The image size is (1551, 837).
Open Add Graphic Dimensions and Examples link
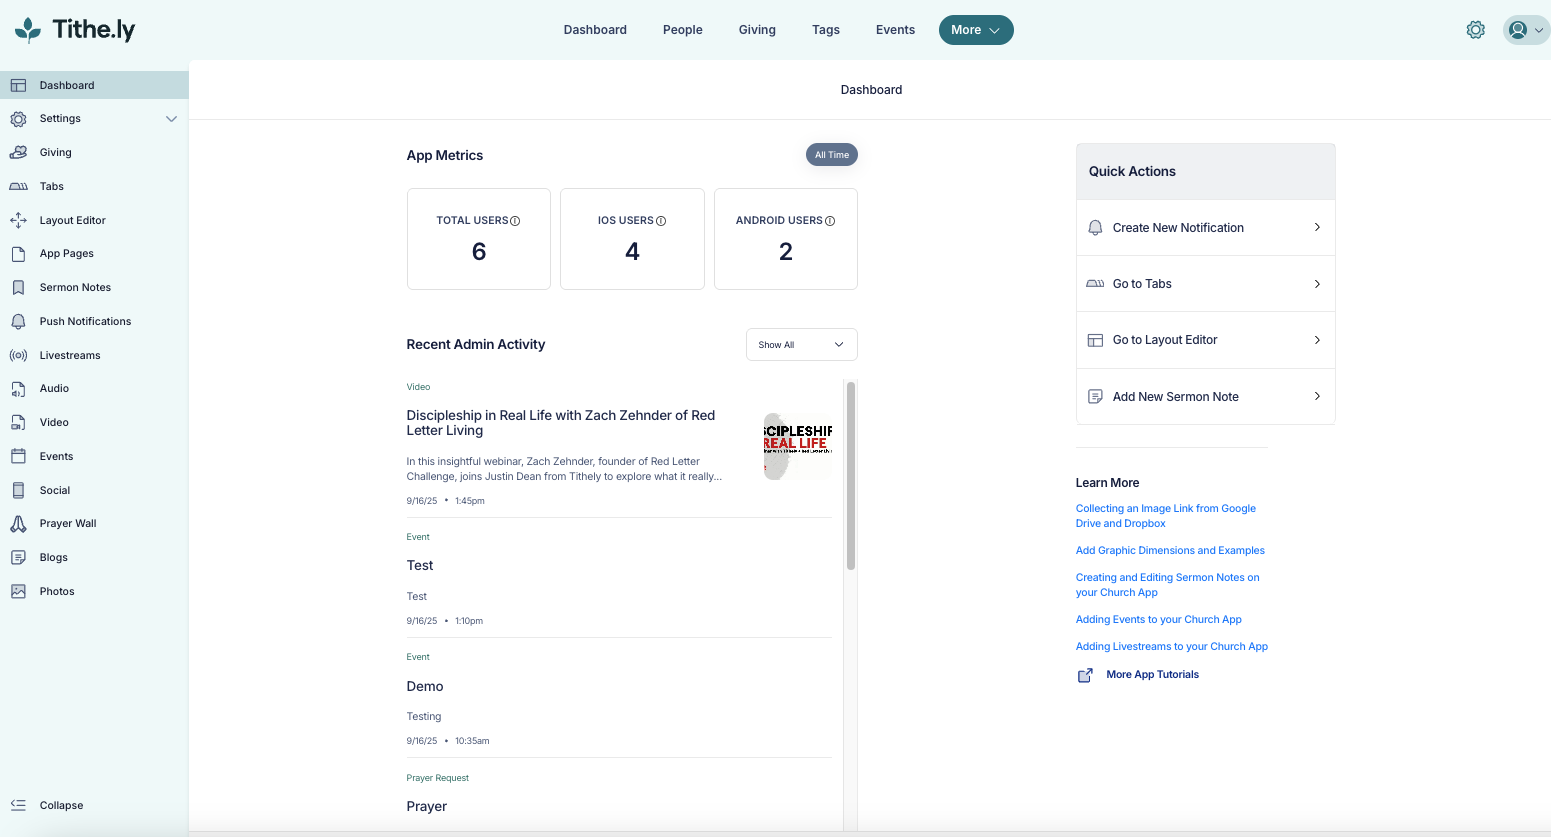[1170, 550]
